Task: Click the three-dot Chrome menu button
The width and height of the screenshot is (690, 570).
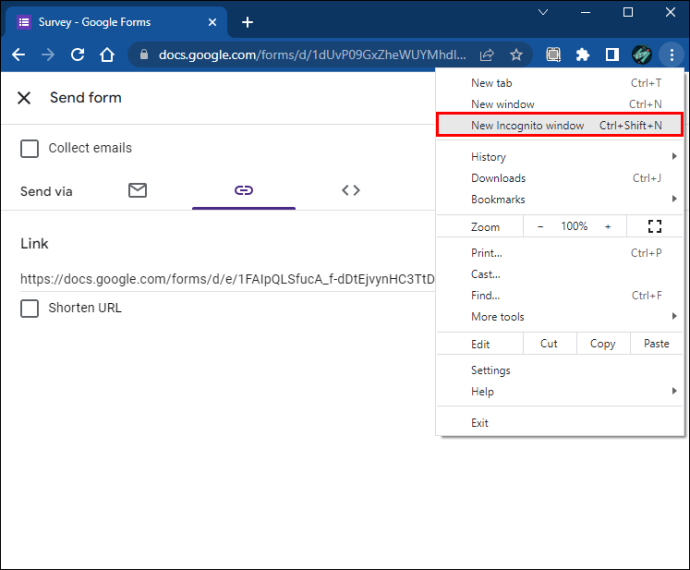Action: 672,55
